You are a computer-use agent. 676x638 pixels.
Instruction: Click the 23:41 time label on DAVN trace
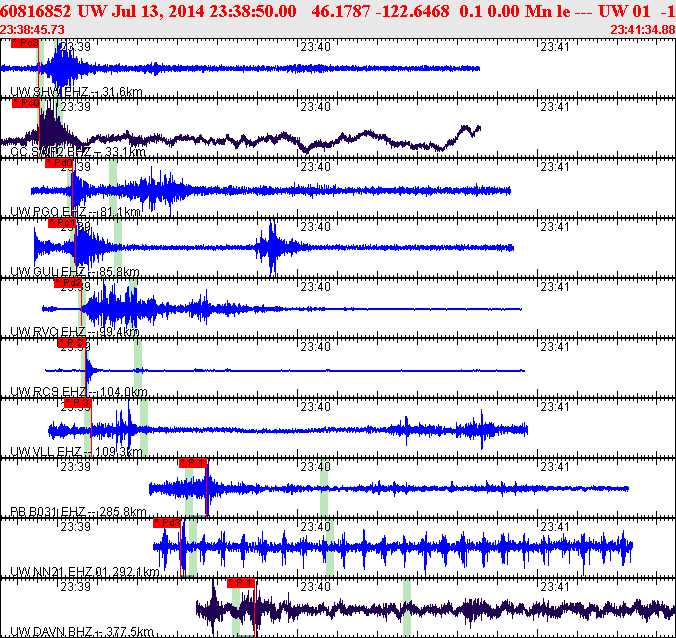tap(555, 586)
